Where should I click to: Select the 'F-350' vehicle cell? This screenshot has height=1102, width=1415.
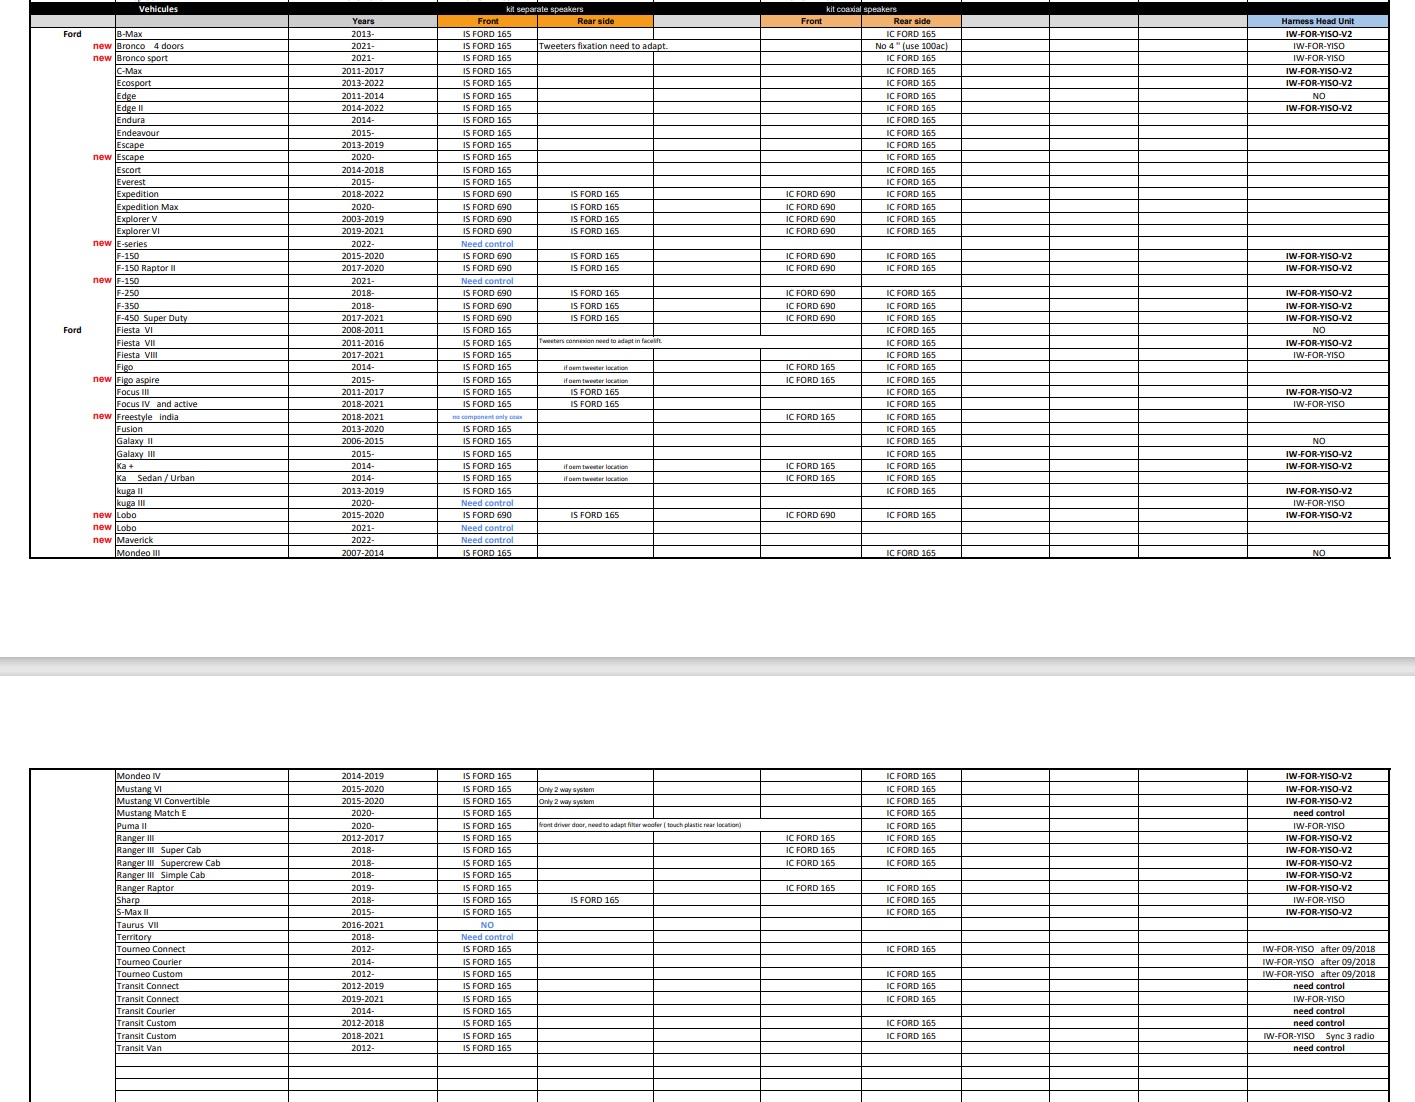click(202, 306)
